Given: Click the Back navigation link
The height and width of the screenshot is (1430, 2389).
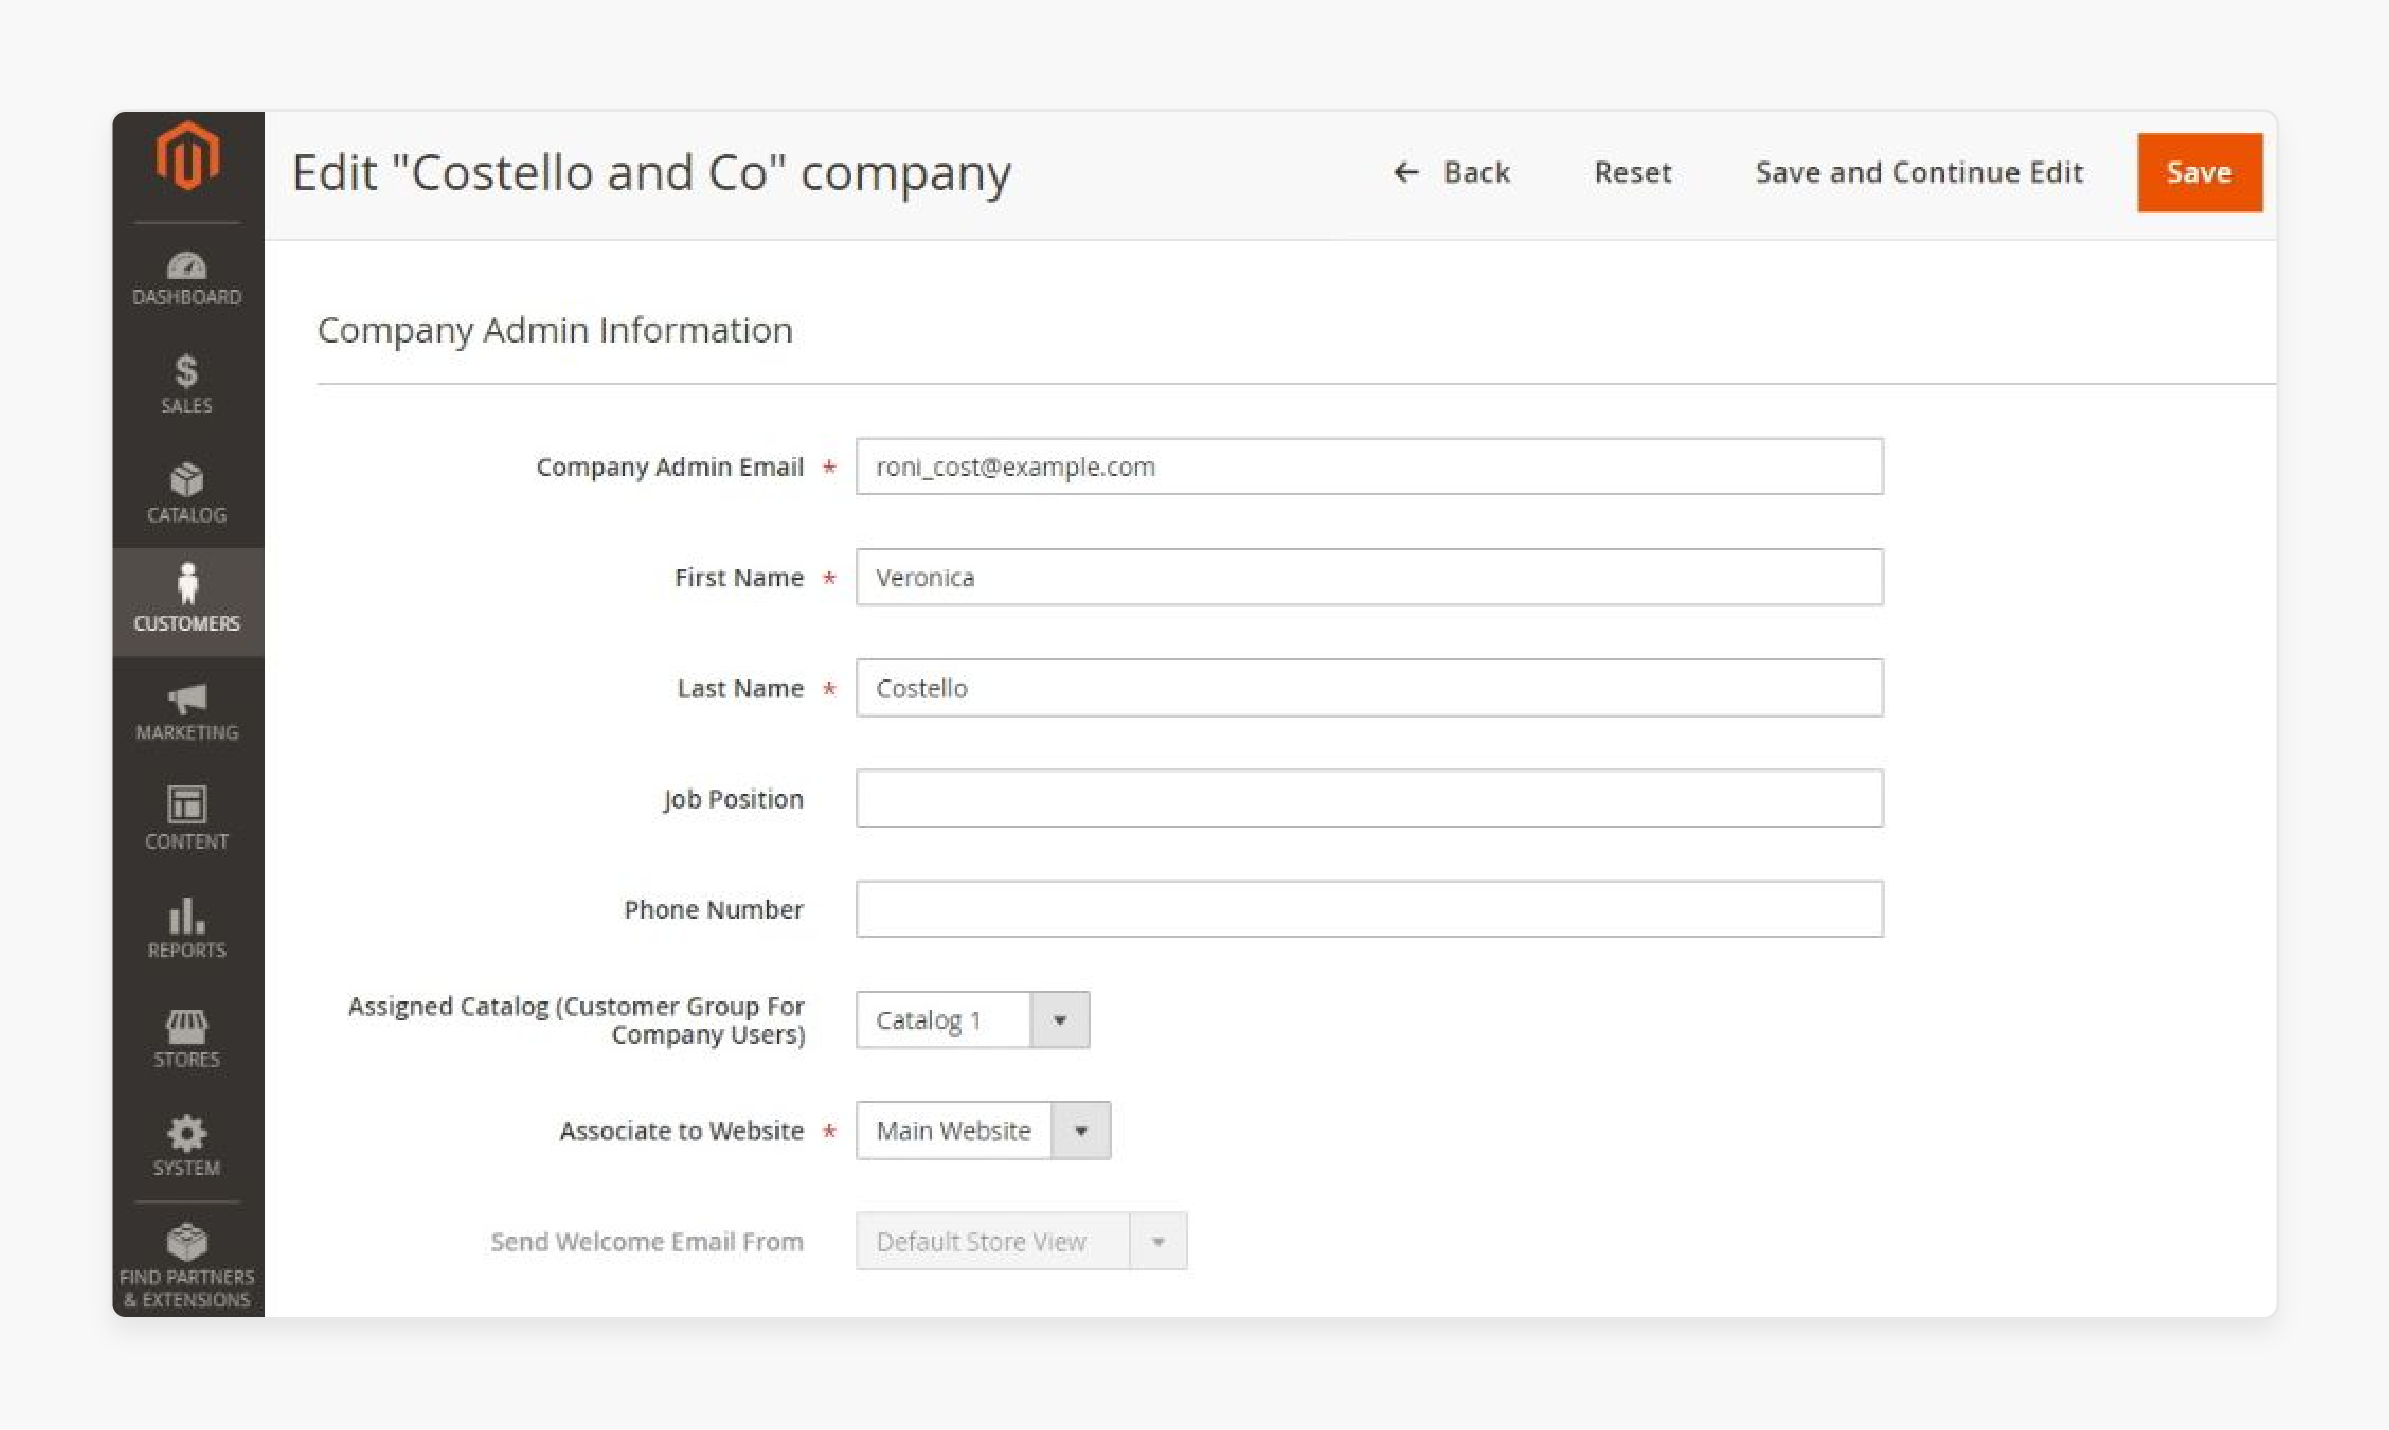Looking at the screenshot, I should click(x=1453, y=170).
